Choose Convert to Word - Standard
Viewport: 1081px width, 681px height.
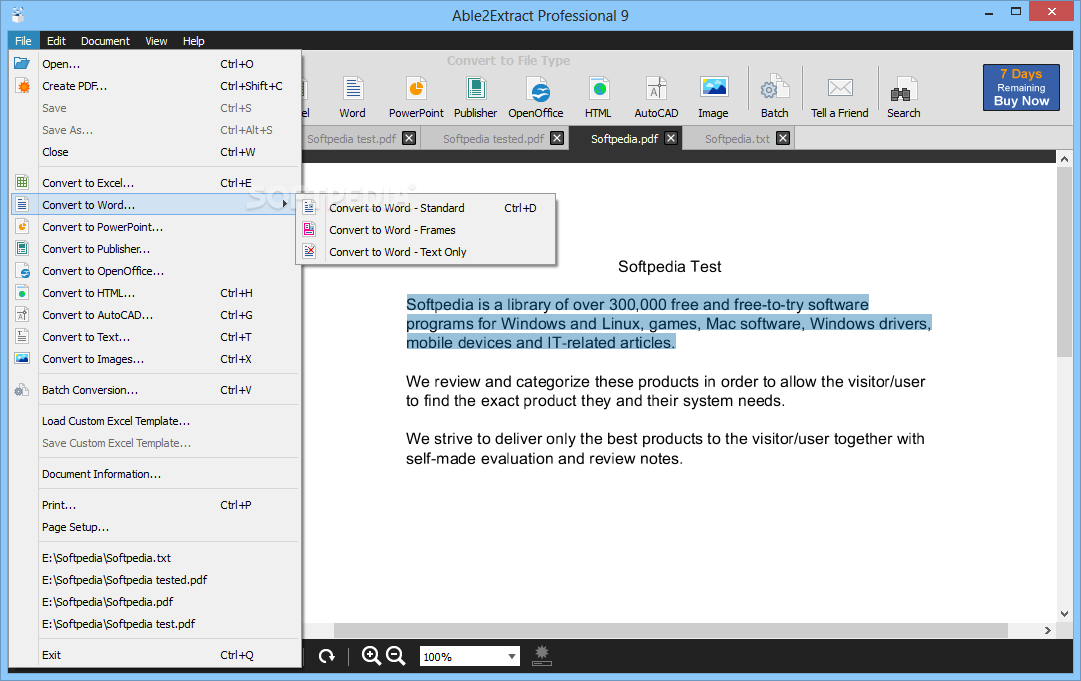425,207
